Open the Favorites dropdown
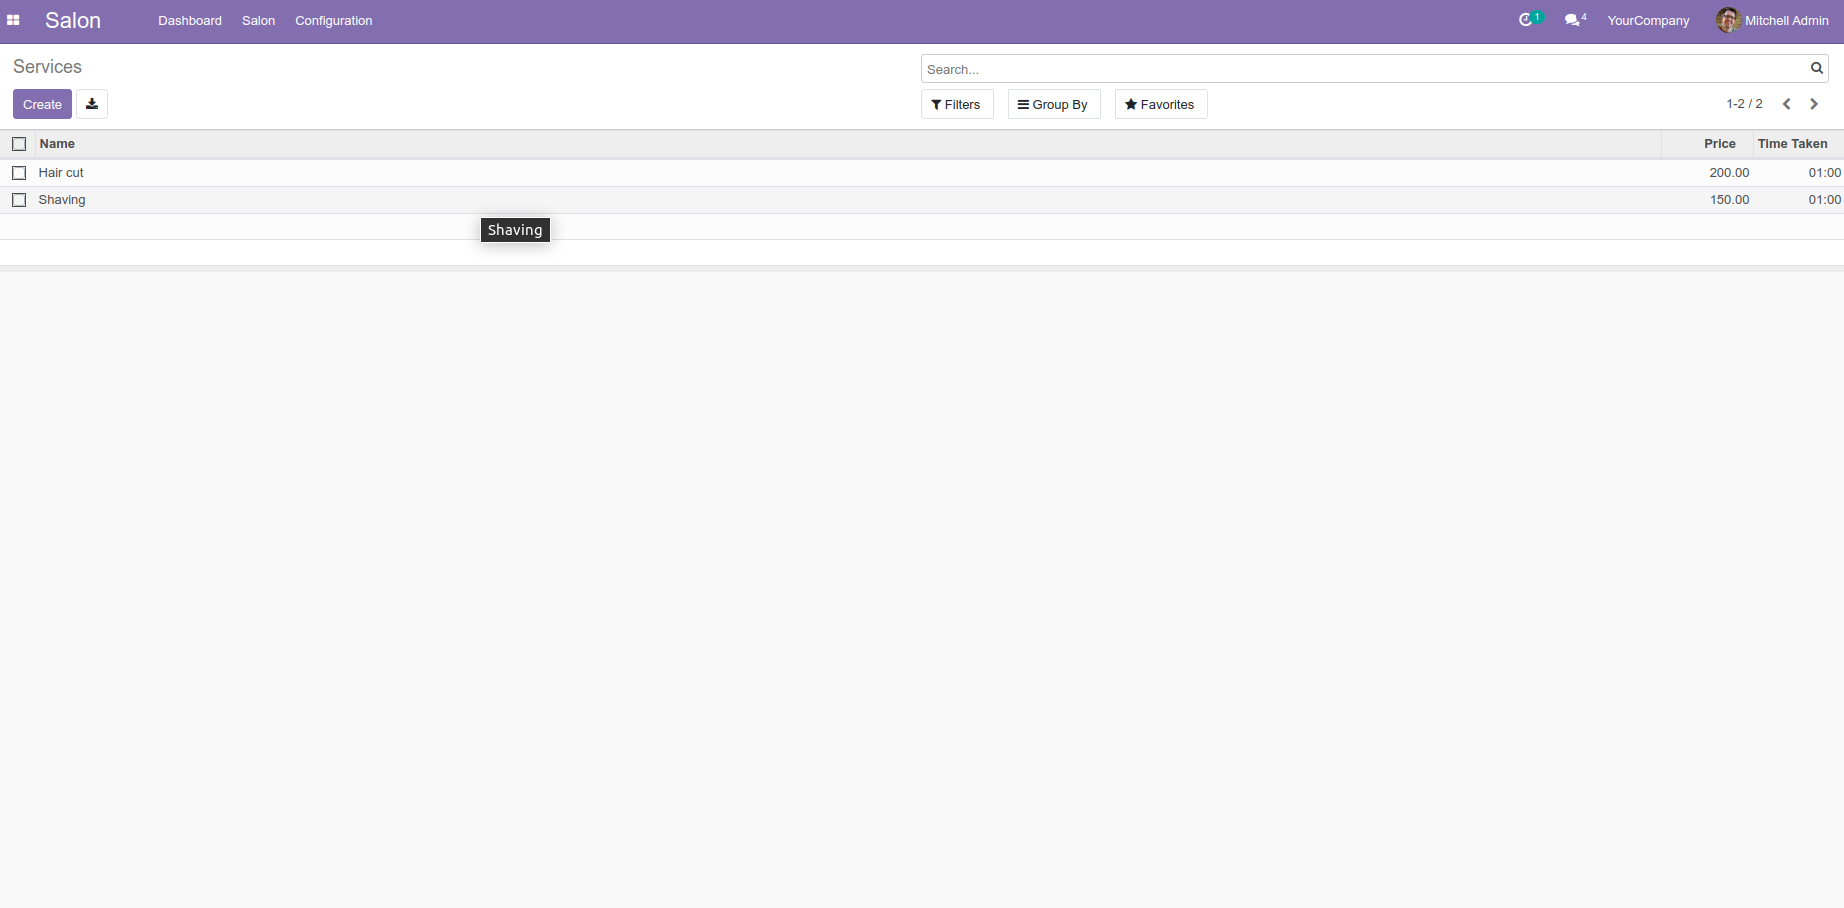 pos(1161,104)
